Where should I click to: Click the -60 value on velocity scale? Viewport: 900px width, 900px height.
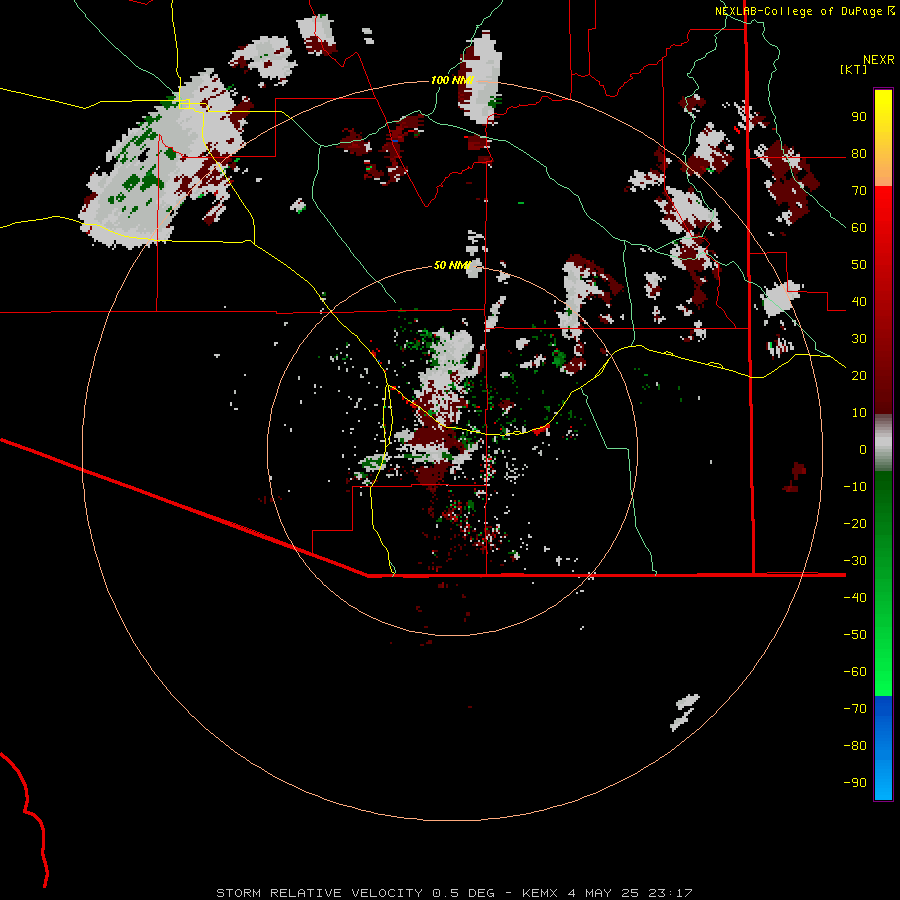click(855, 672)
